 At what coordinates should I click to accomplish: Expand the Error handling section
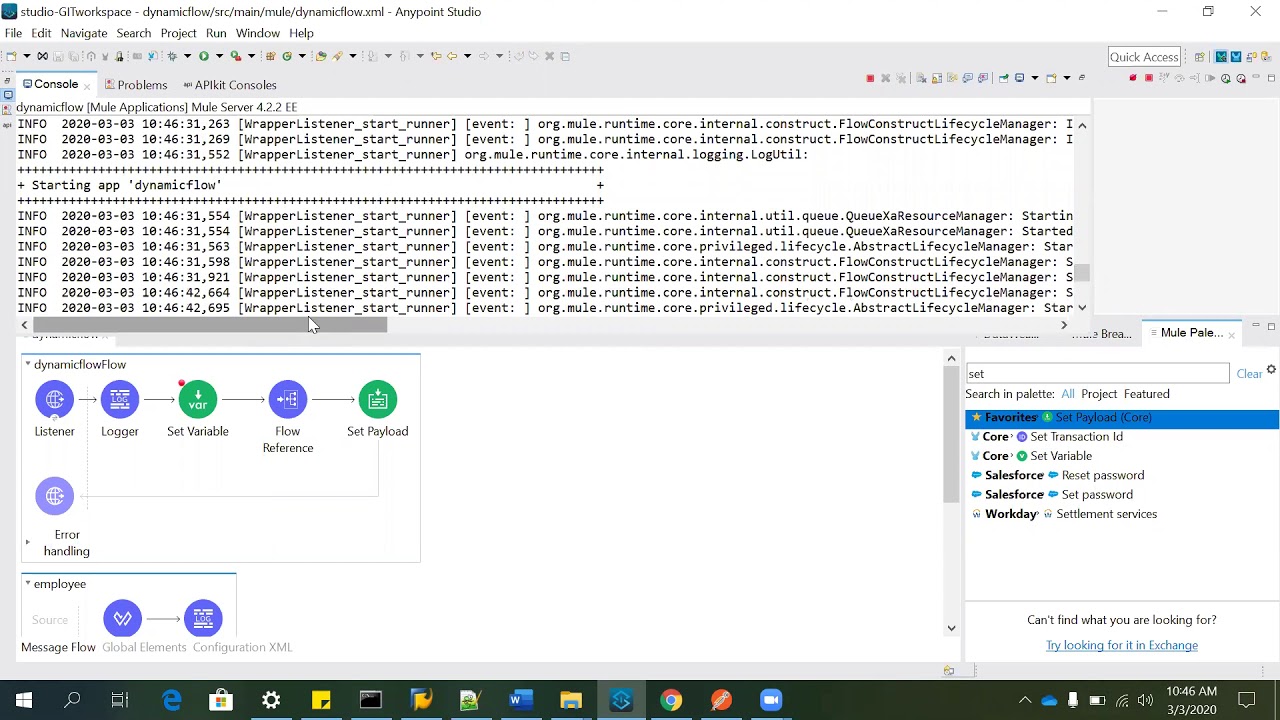(x=27, y=542)
